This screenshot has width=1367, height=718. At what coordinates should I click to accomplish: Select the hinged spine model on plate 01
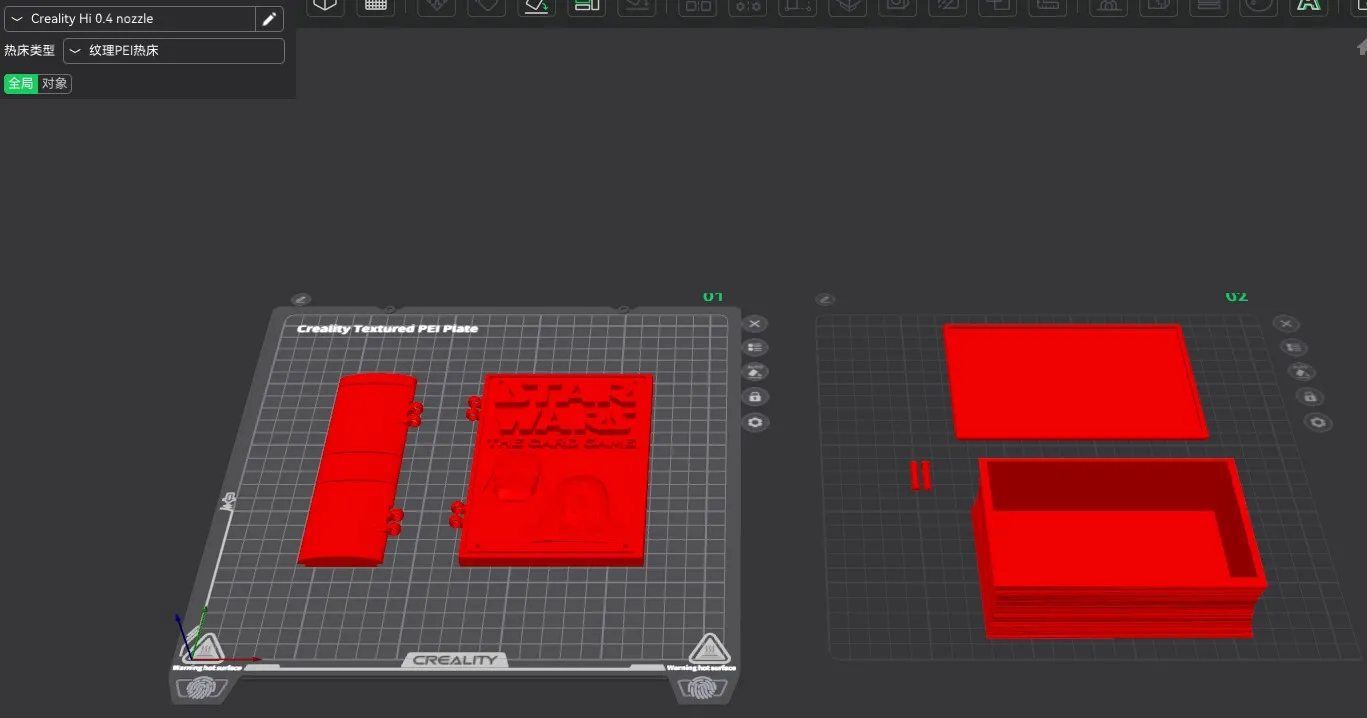click(x=356, y=468)
